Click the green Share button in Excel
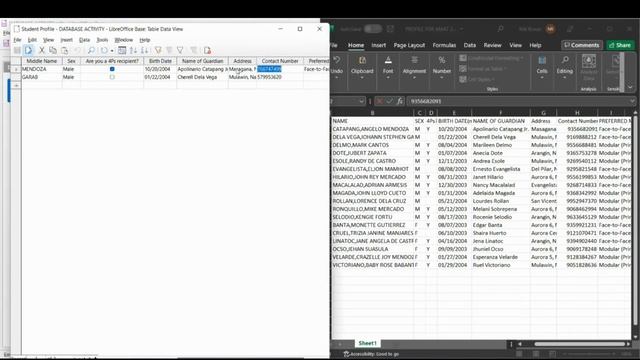 pos(620,45)
